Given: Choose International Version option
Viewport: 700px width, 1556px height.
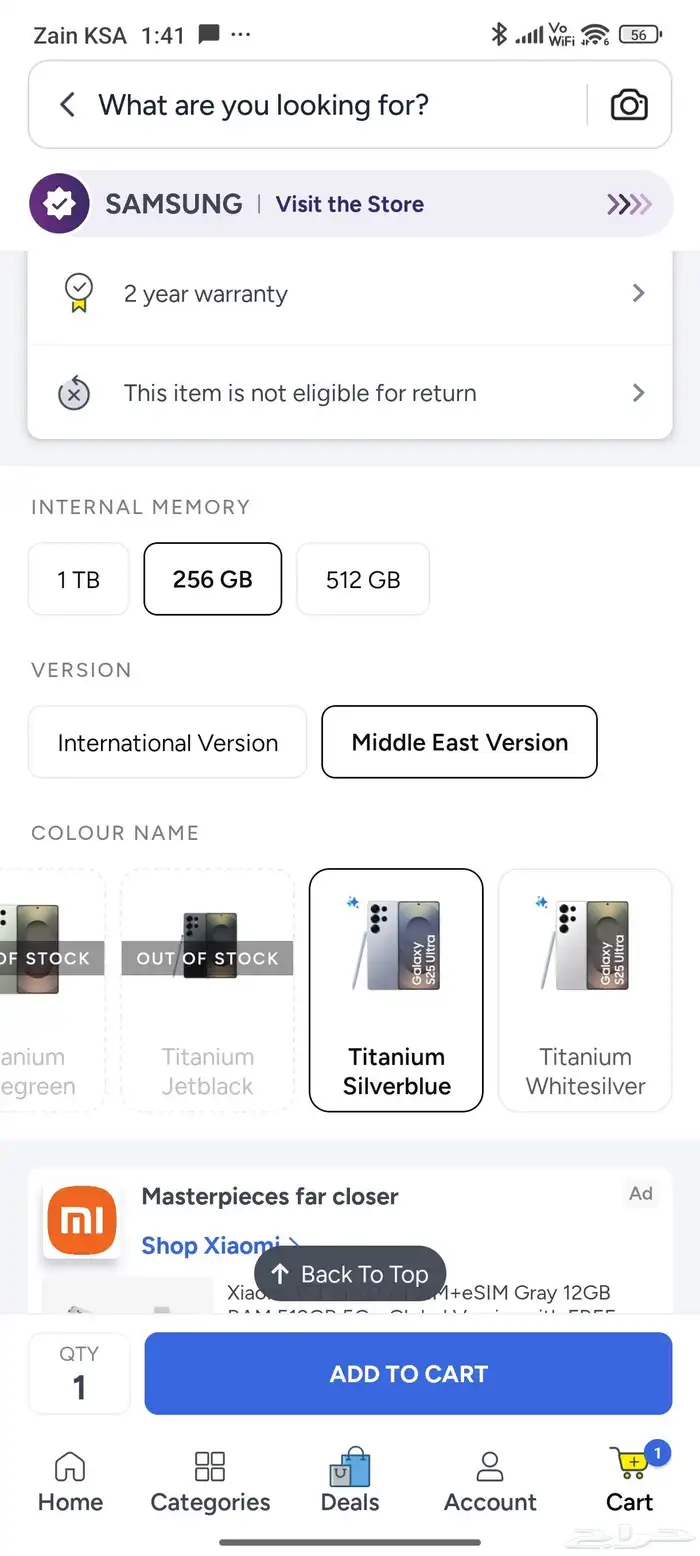Looking at the screenshot, I should point(168,743).
